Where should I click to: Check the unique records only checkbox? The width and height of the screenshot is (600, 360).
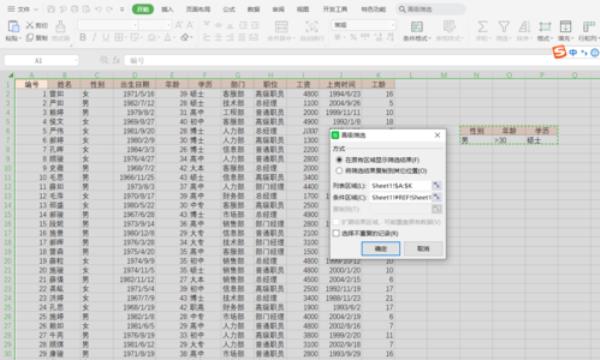336,233
